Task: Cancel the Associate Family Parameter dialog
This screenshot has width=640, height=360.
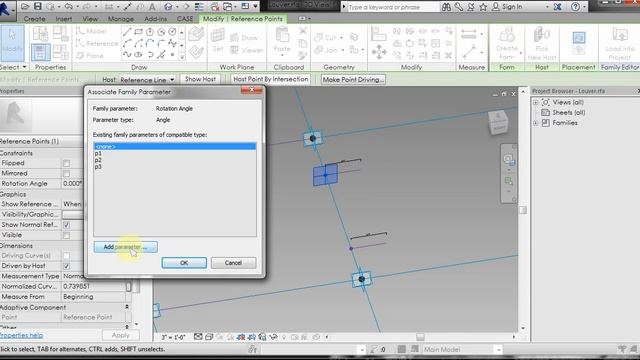Action: (233, 263)
